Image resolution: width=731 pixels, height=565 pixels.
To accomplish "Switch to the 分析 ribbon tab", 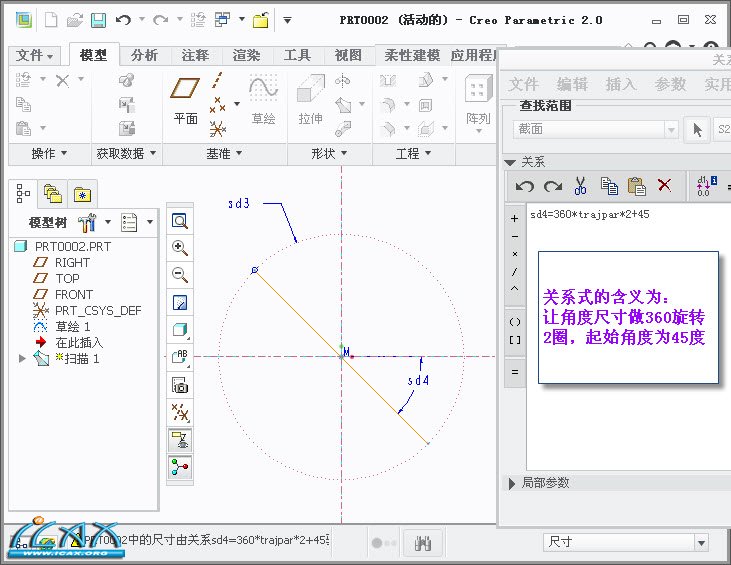I will 144,55.
